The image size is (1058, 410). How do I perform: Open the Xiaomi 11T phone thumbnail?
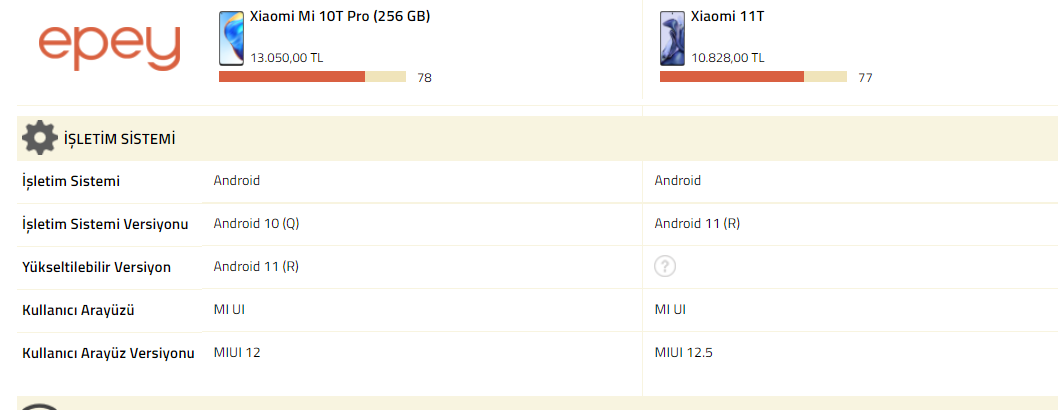672,39
